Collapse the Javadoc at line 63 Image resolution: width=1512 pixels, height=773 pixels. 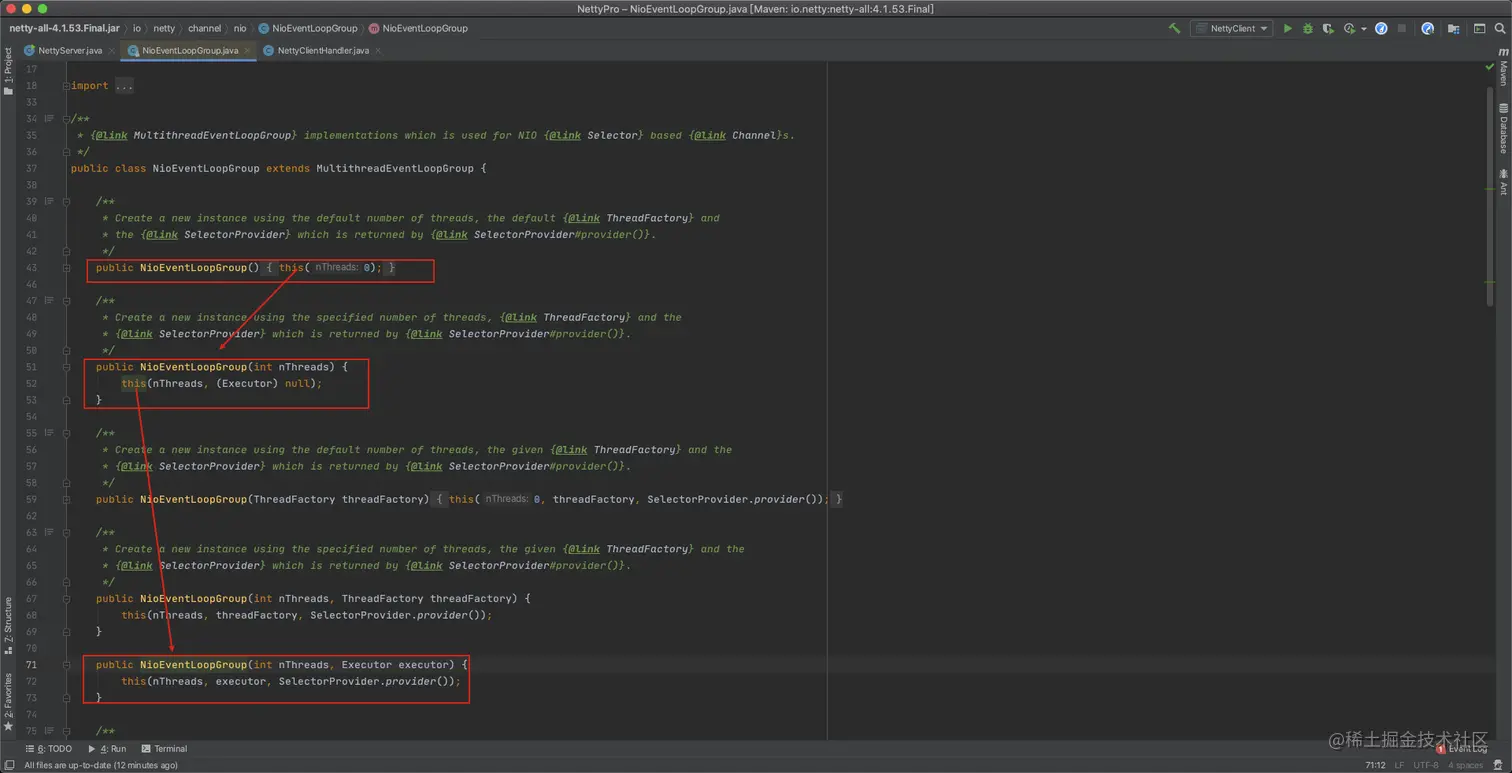[66, 532]
